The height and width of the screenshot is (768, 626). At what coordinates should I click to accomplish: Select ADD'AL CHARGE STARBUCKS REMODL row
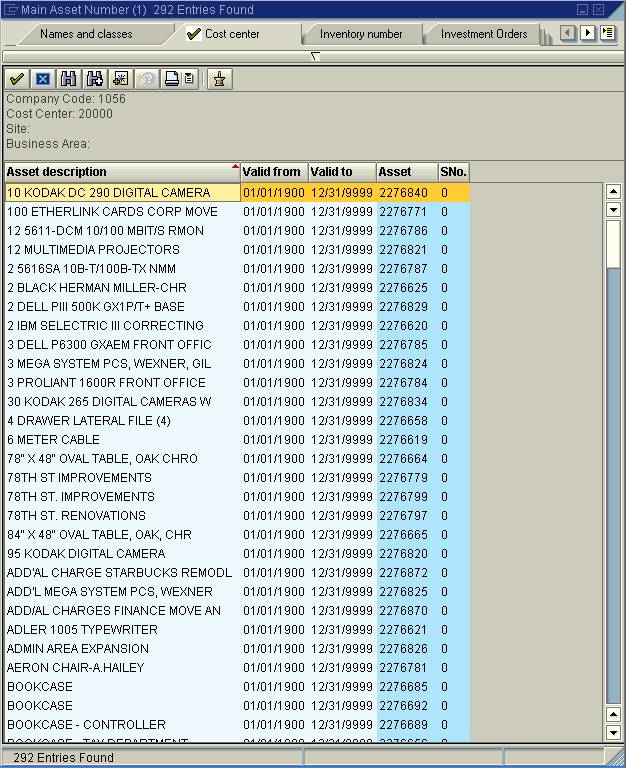[x=238, y=573]
